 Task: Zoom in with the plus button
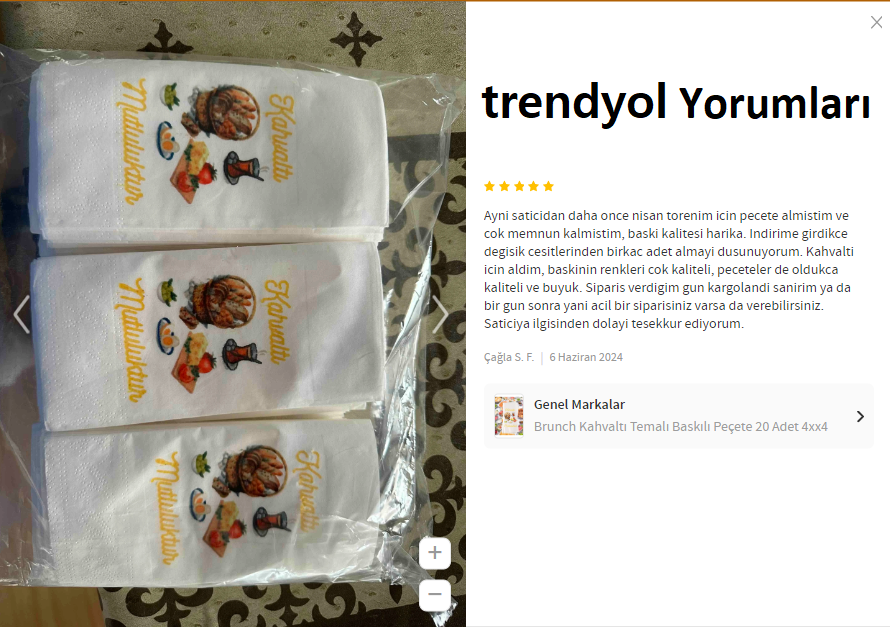pos(435,553)
